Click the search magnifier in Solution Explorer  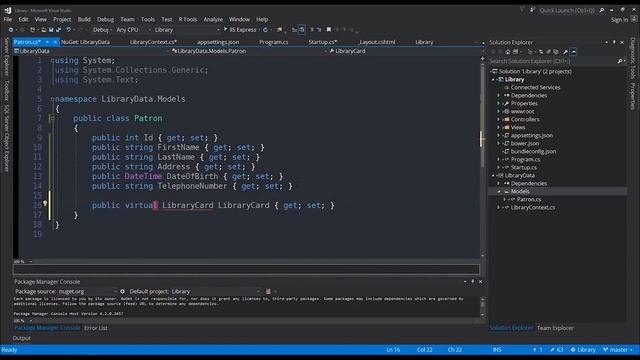pos(620,61)
